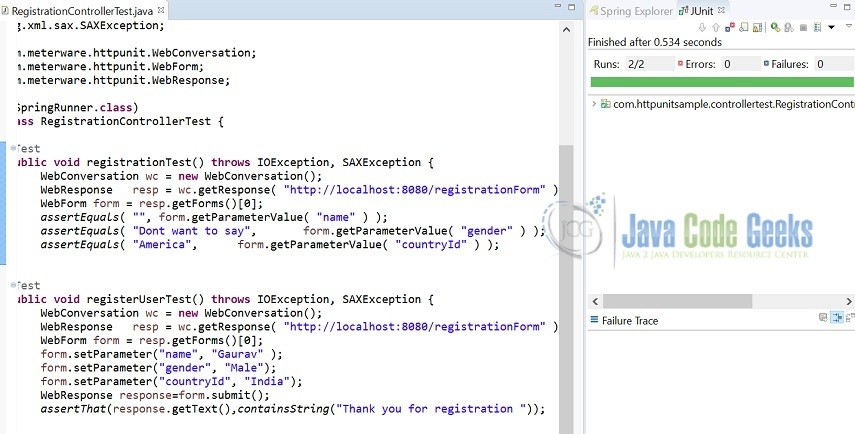
Task: Expand com.httpunitsample.controllertest tree node
Action: (x=594, y=104)
